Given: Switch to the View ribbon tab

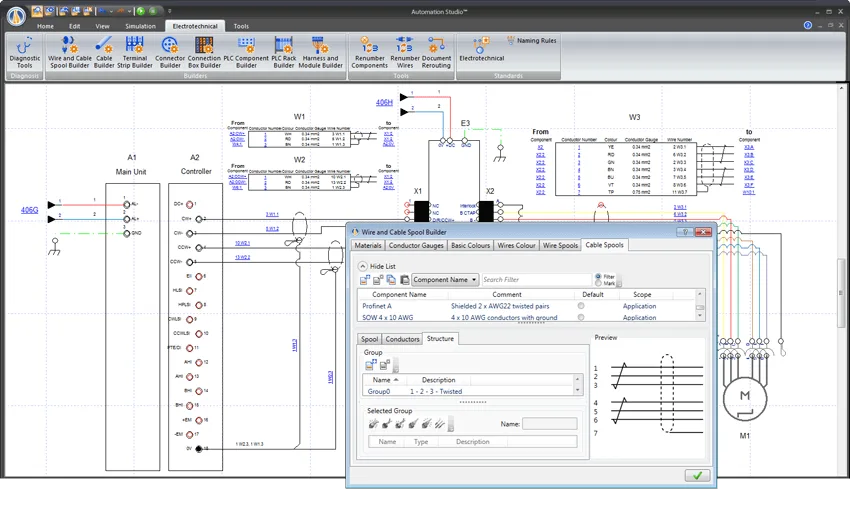Looking at the screenshot, I should [x=102, y=26].
